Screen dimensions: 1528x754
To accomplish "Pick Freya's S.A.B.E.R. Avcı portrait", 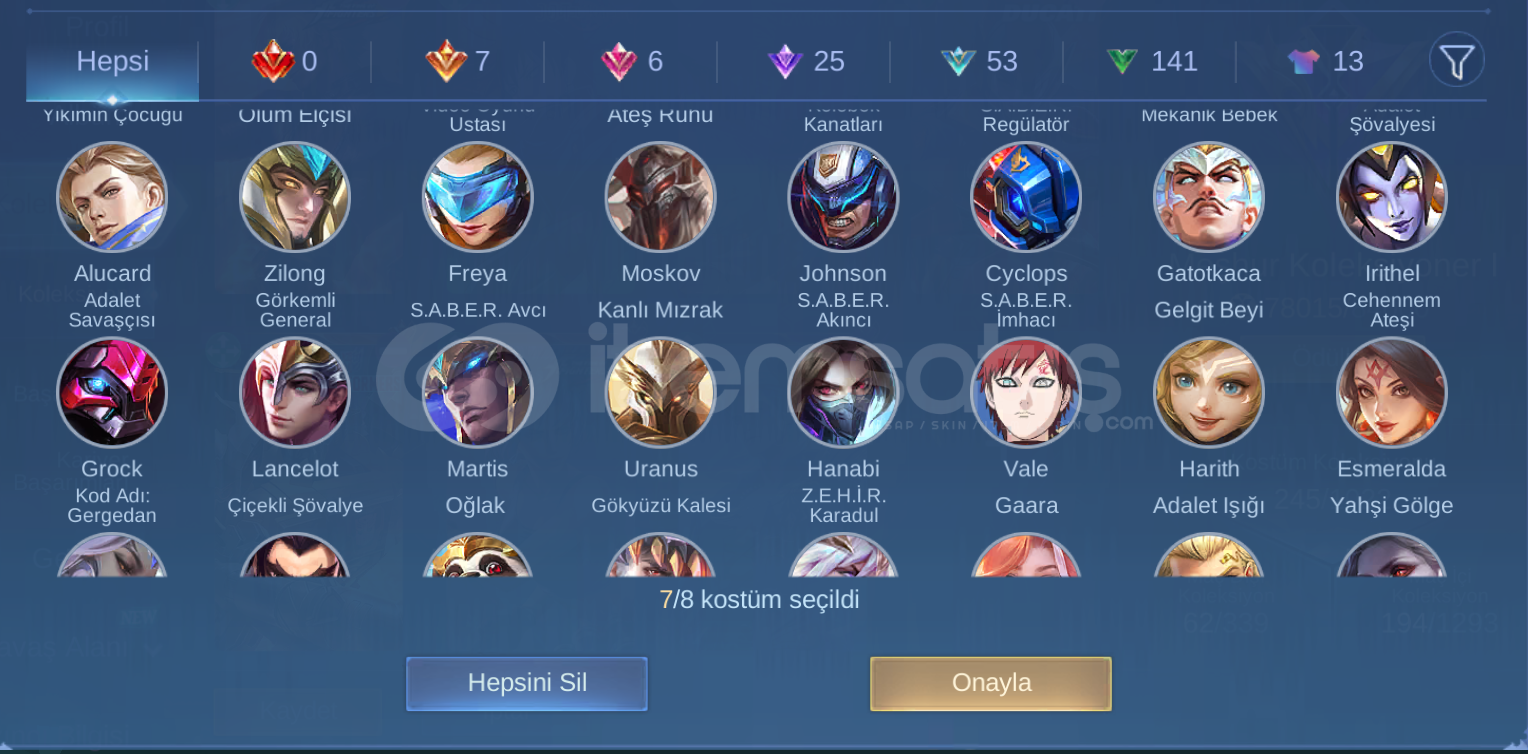I will click(x=478, y=197).
